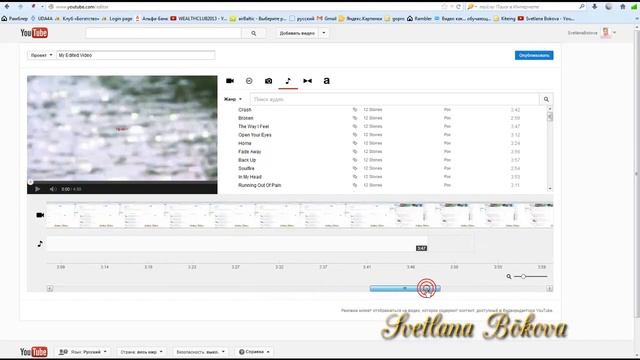Viewport: 640px width, 360px height.
Task: Click the audio search input field
Action: point(395,99)
